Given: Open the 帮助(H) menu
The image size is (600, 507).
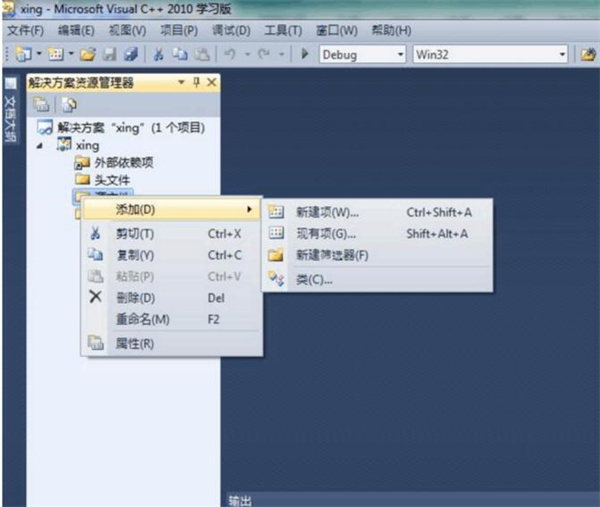Looking at the screenshot, I should click(391, 30).
